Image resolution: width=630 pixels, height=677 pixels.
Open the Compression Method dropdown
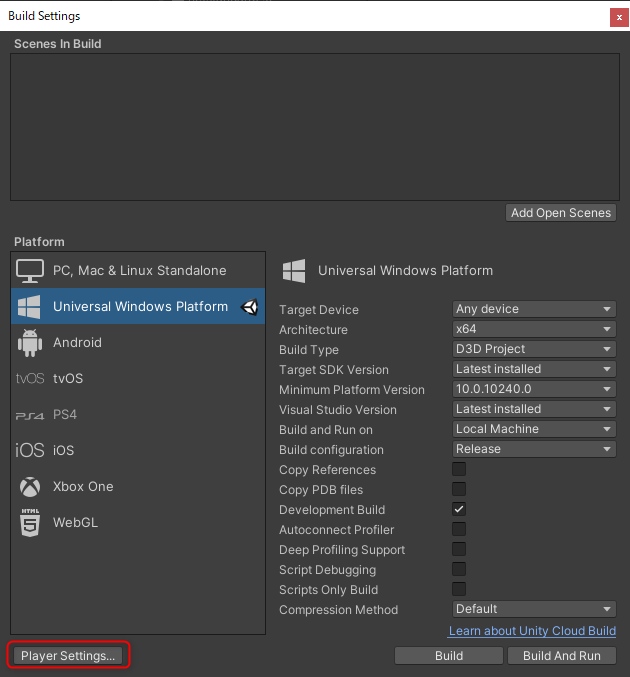(534, 609)
